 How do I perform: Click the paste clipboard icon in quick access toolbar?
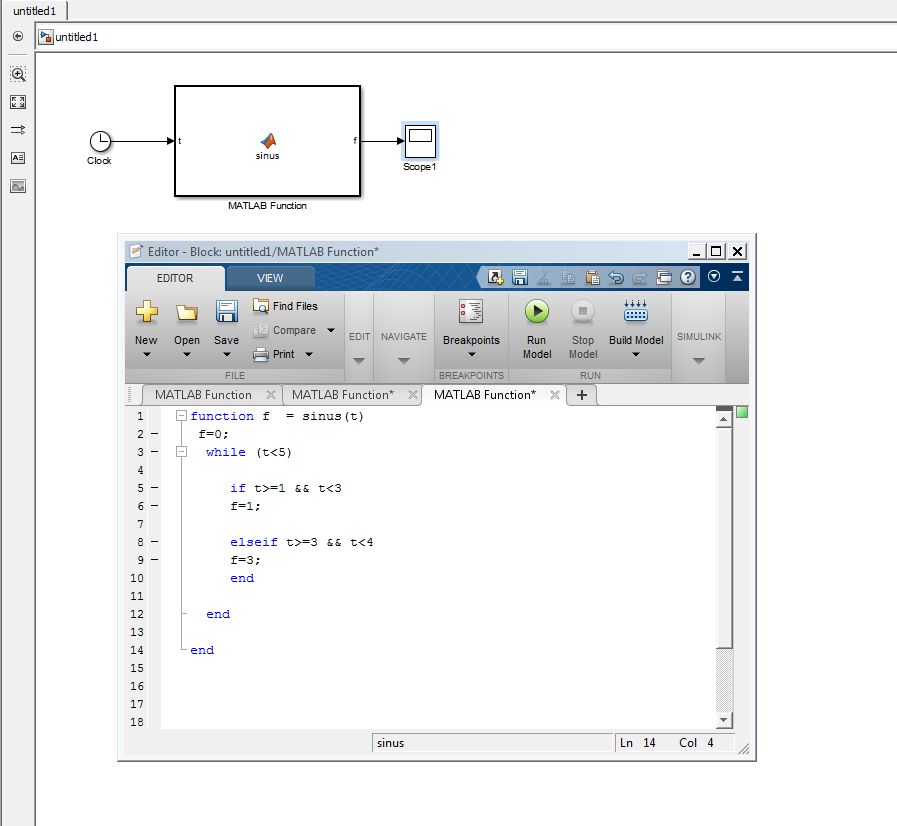(592, 278)
